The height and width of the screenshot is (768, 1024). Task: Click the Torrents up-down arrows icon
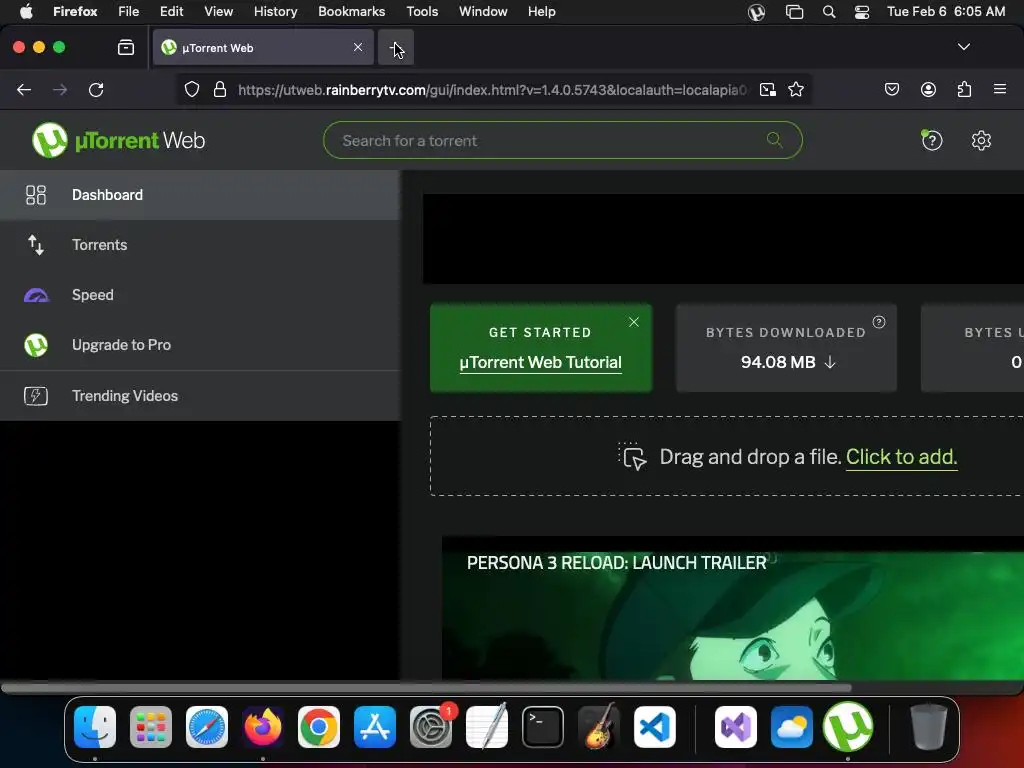tap(36, 245)
